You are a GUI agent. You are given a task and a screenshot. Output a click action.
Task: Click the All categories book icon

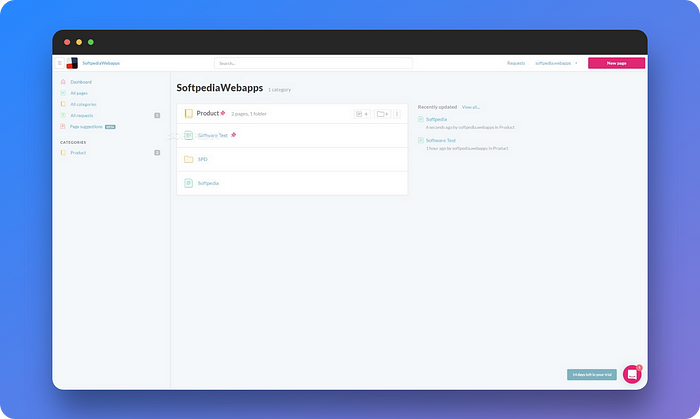(63, 104)
